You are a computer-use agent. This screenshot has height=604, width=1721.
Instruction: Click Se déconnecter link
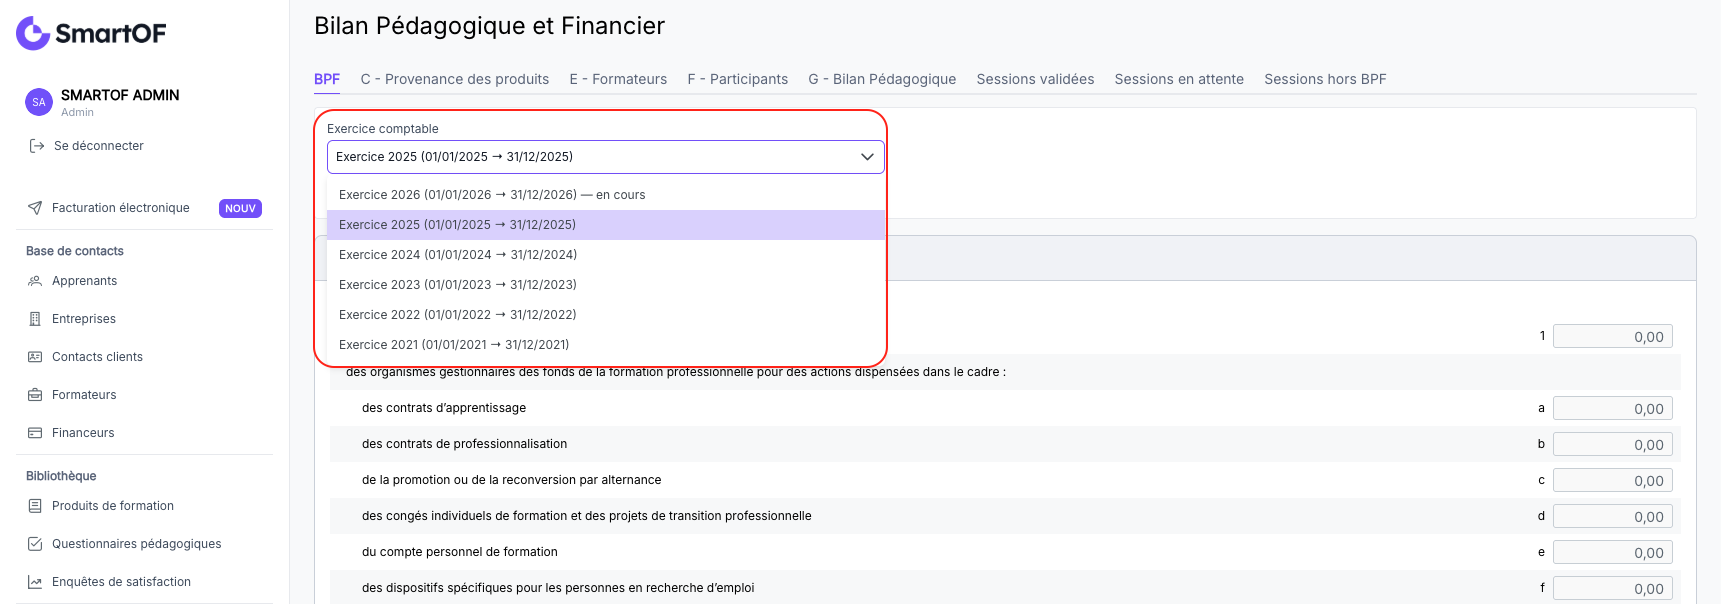[x=99, y=146]
